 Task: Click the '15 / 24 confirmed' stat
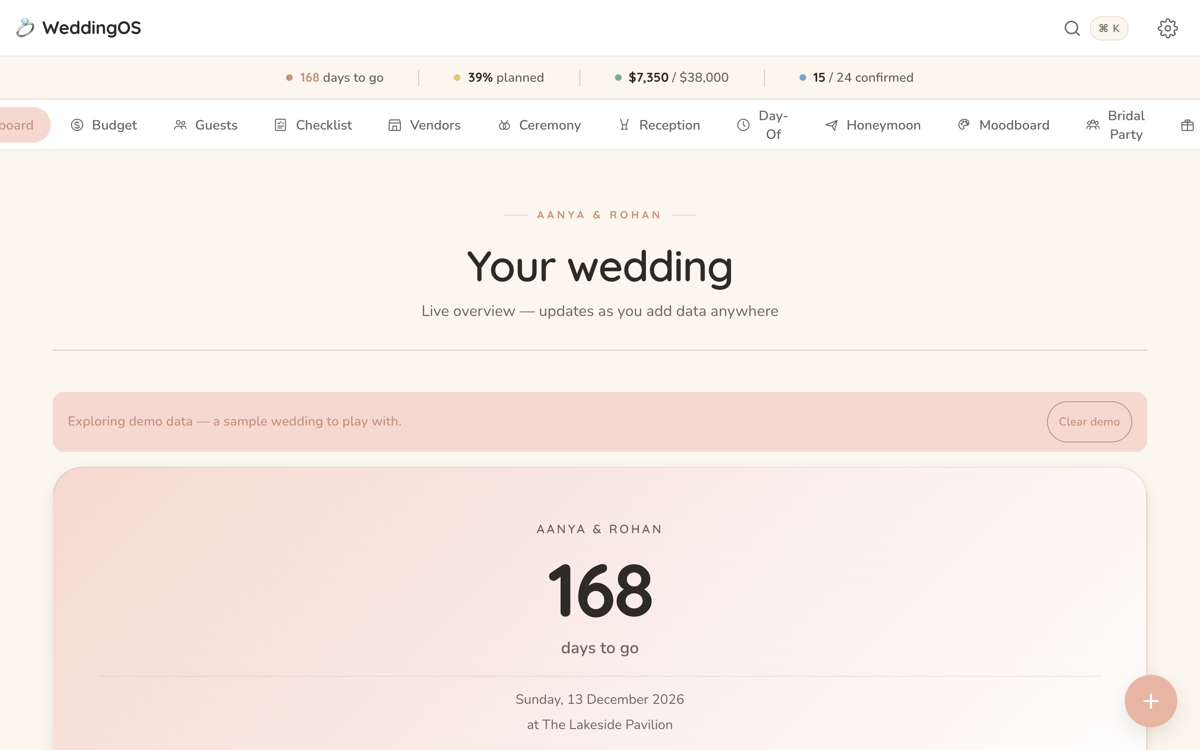pos(856,77)
